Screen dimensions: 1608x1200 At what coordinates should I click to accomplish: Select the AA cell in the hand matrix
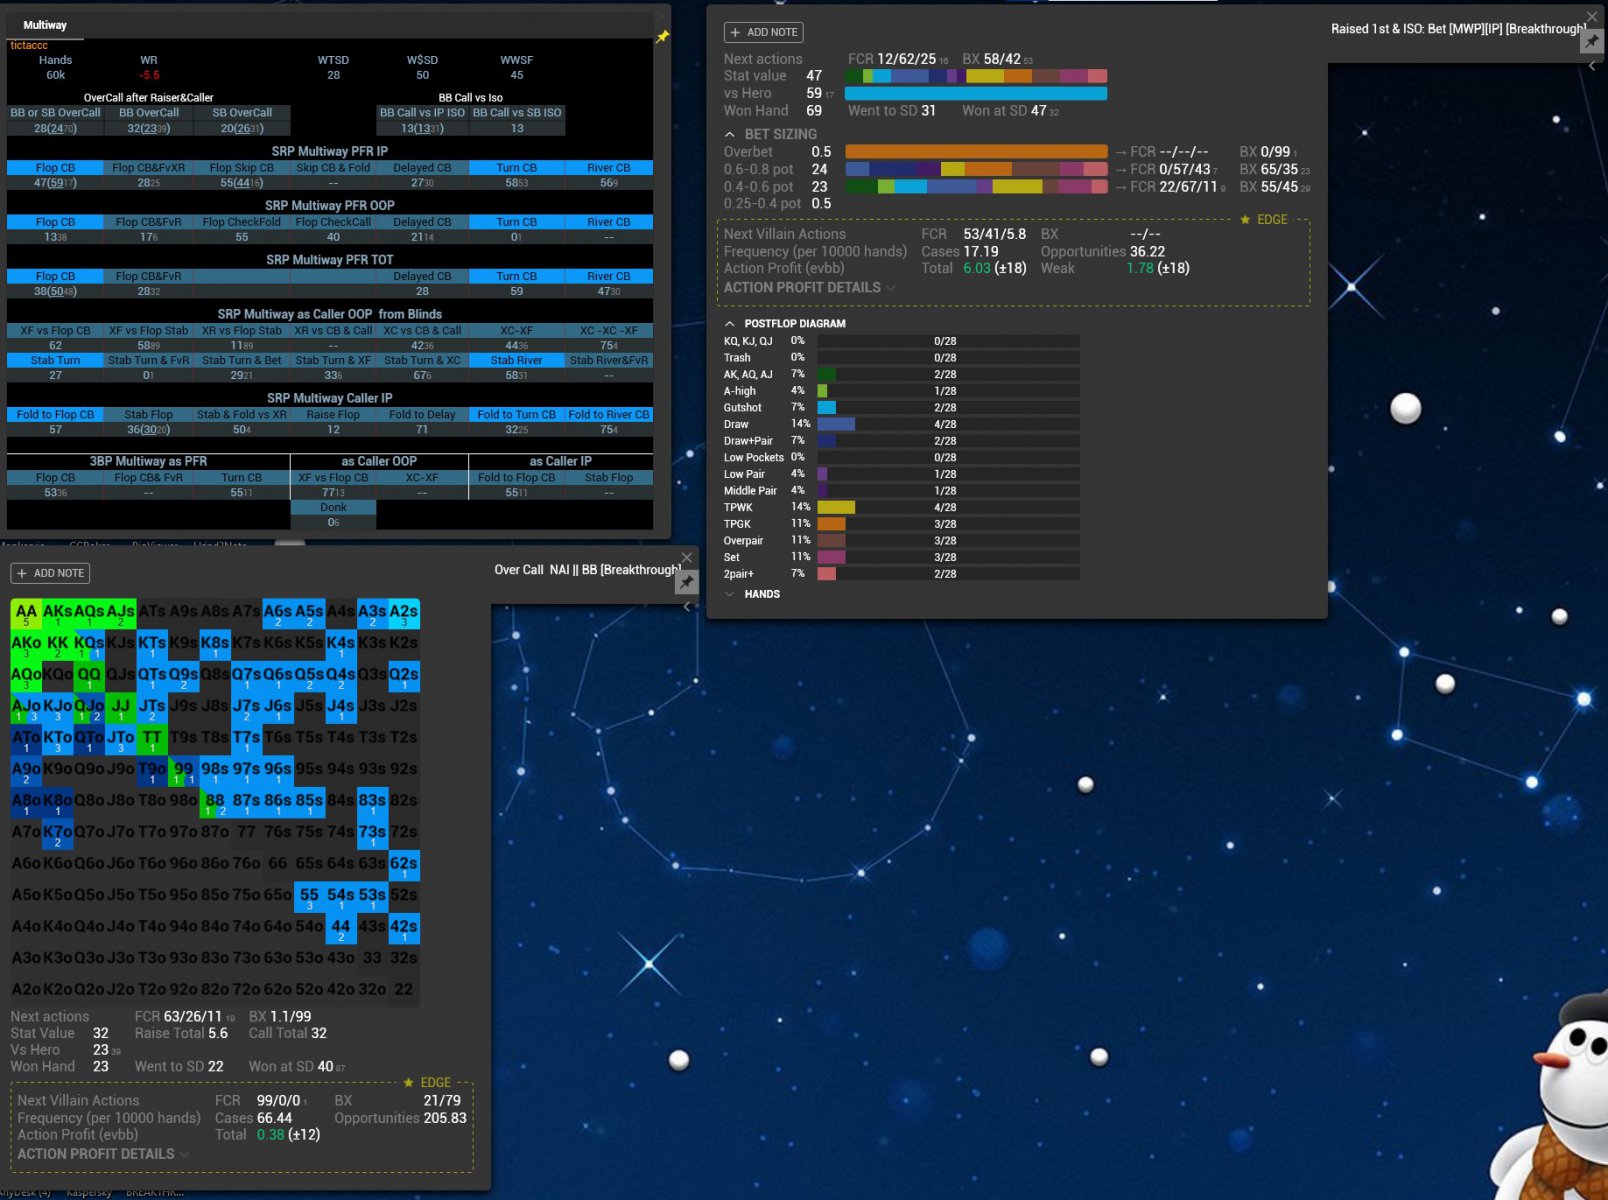click(x=26, y=612)
